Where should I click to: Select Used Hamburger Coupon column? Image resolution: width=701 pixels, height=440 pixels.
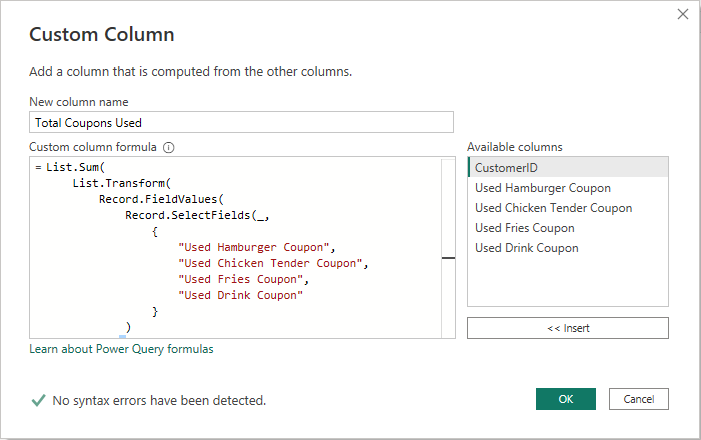click(542, 188)
